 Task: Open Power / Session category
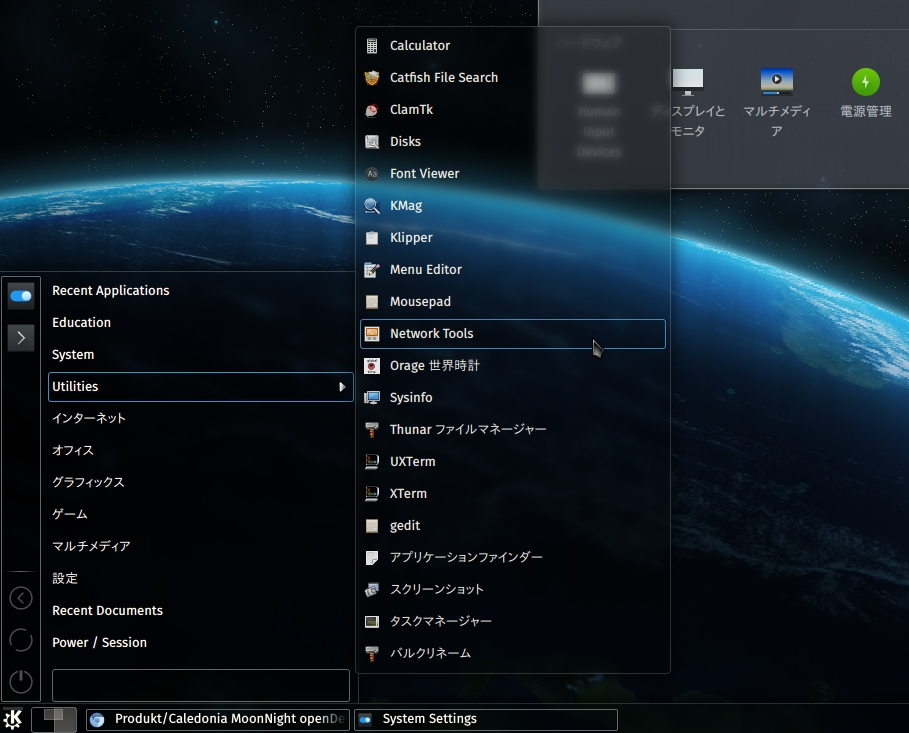click(x=99, y=643)
